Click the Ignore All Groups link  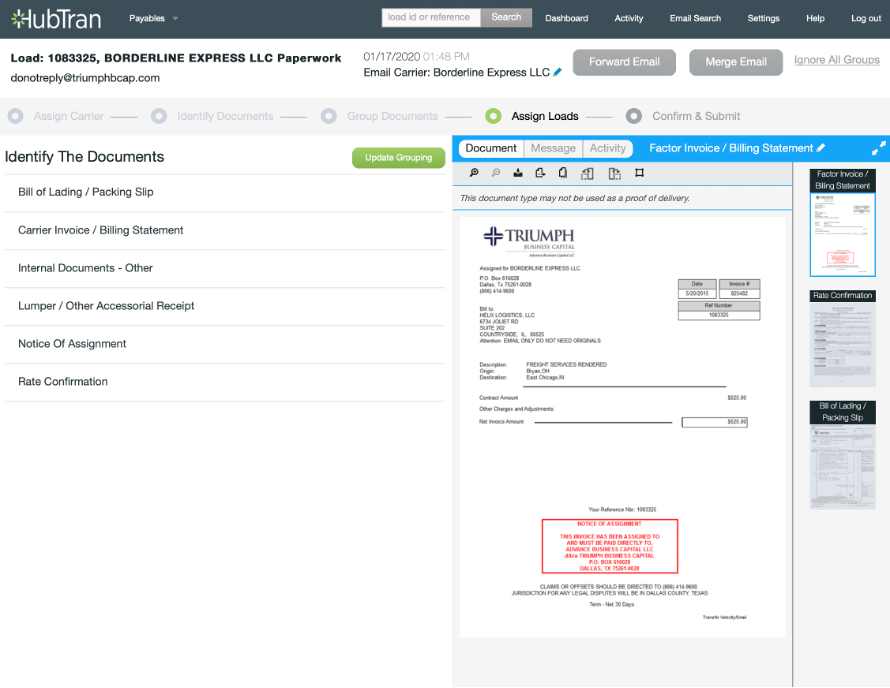(836, 60)
